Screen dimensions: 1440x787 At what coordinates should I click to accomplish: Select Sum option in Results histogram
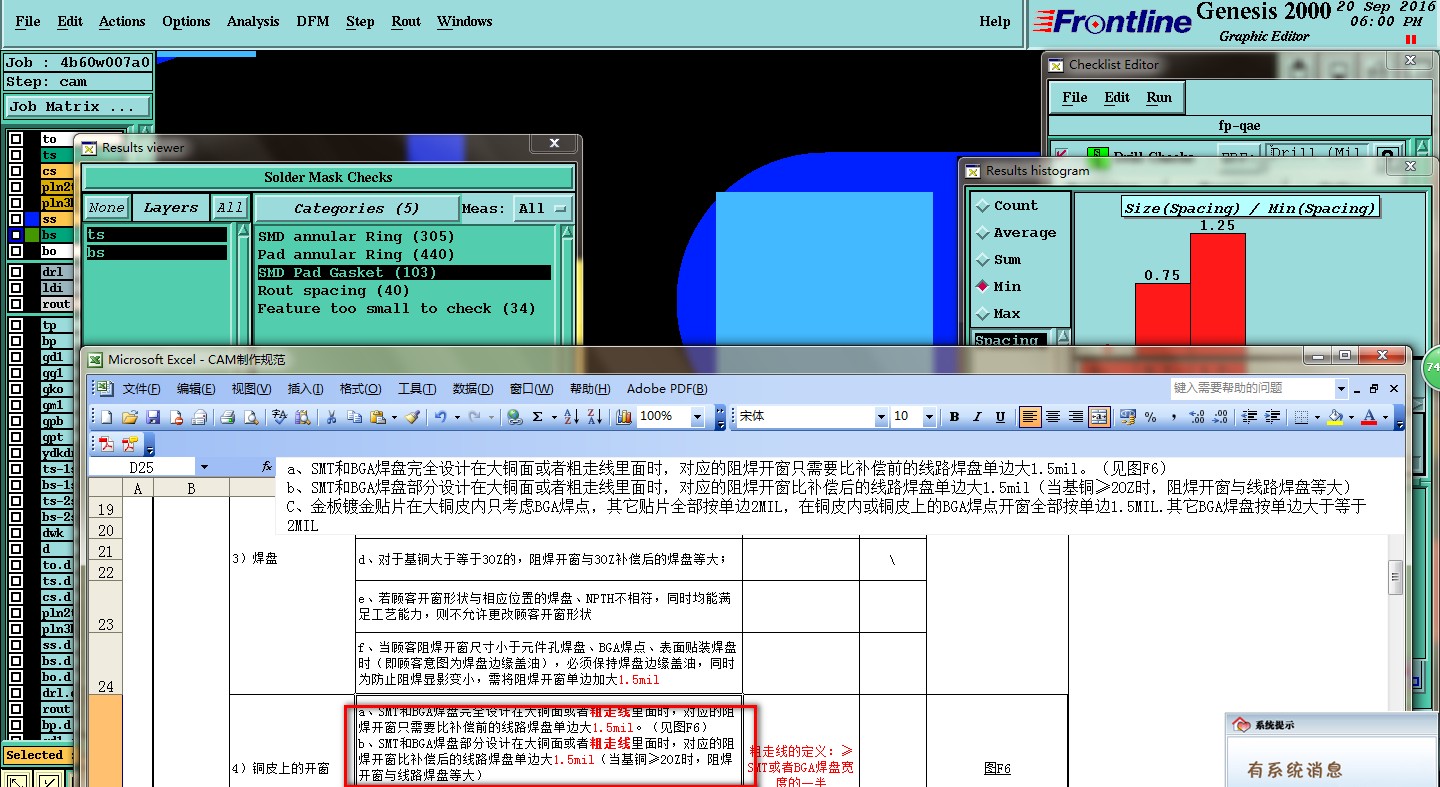[982, 260]
